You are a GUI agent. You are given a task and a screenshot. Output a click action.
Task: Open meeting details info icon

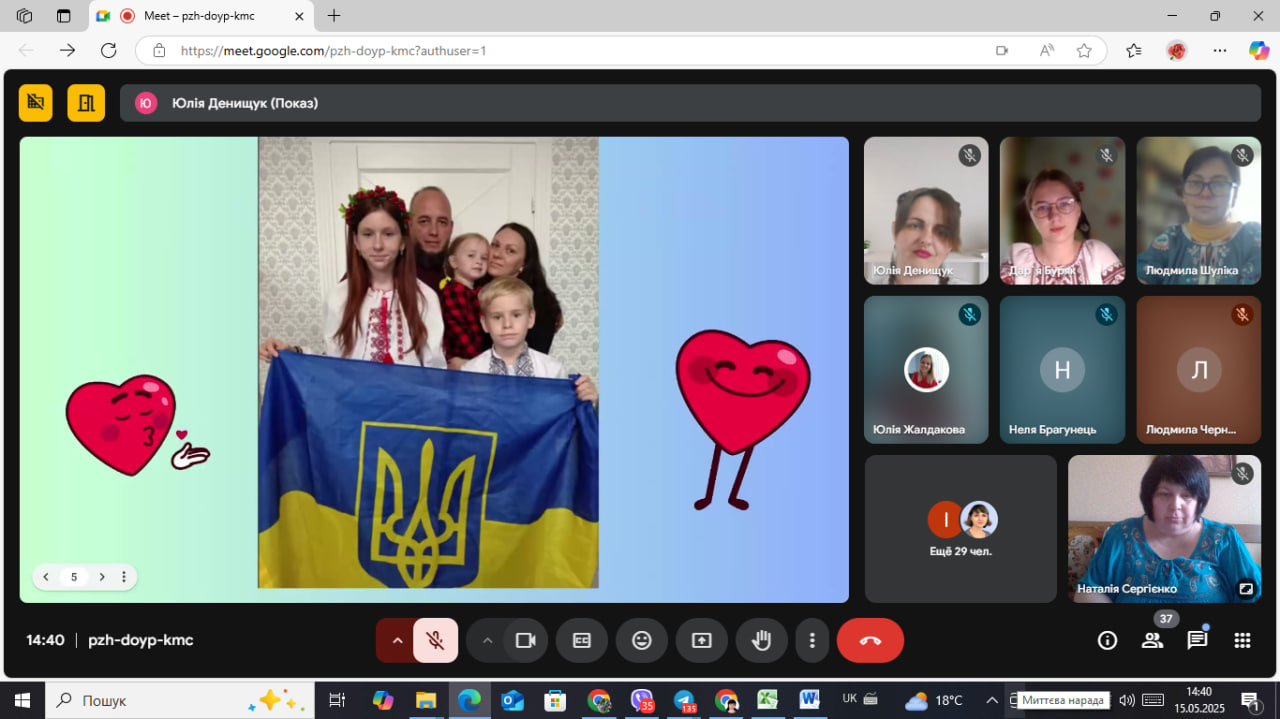1107,641
